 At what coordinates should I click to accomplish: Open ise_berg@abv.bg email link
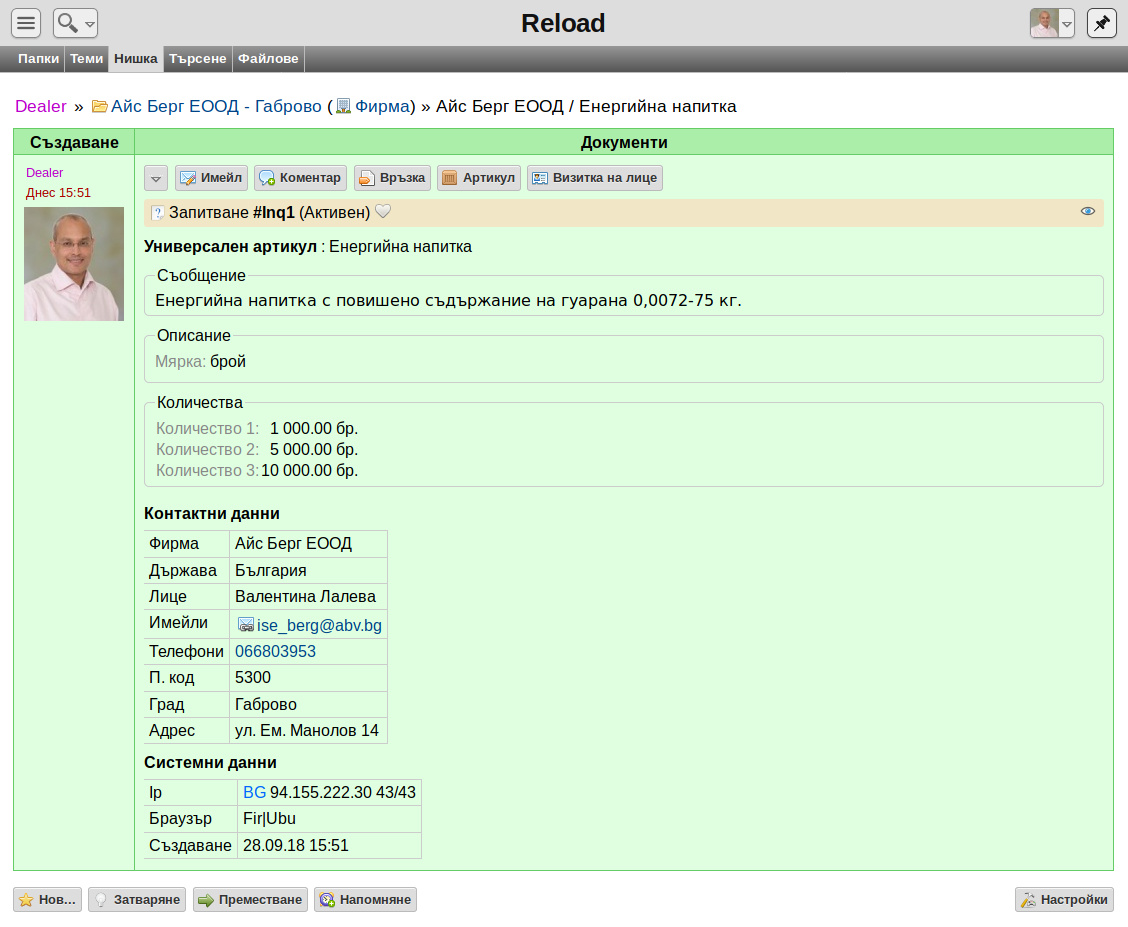click(x=319, y=626)
